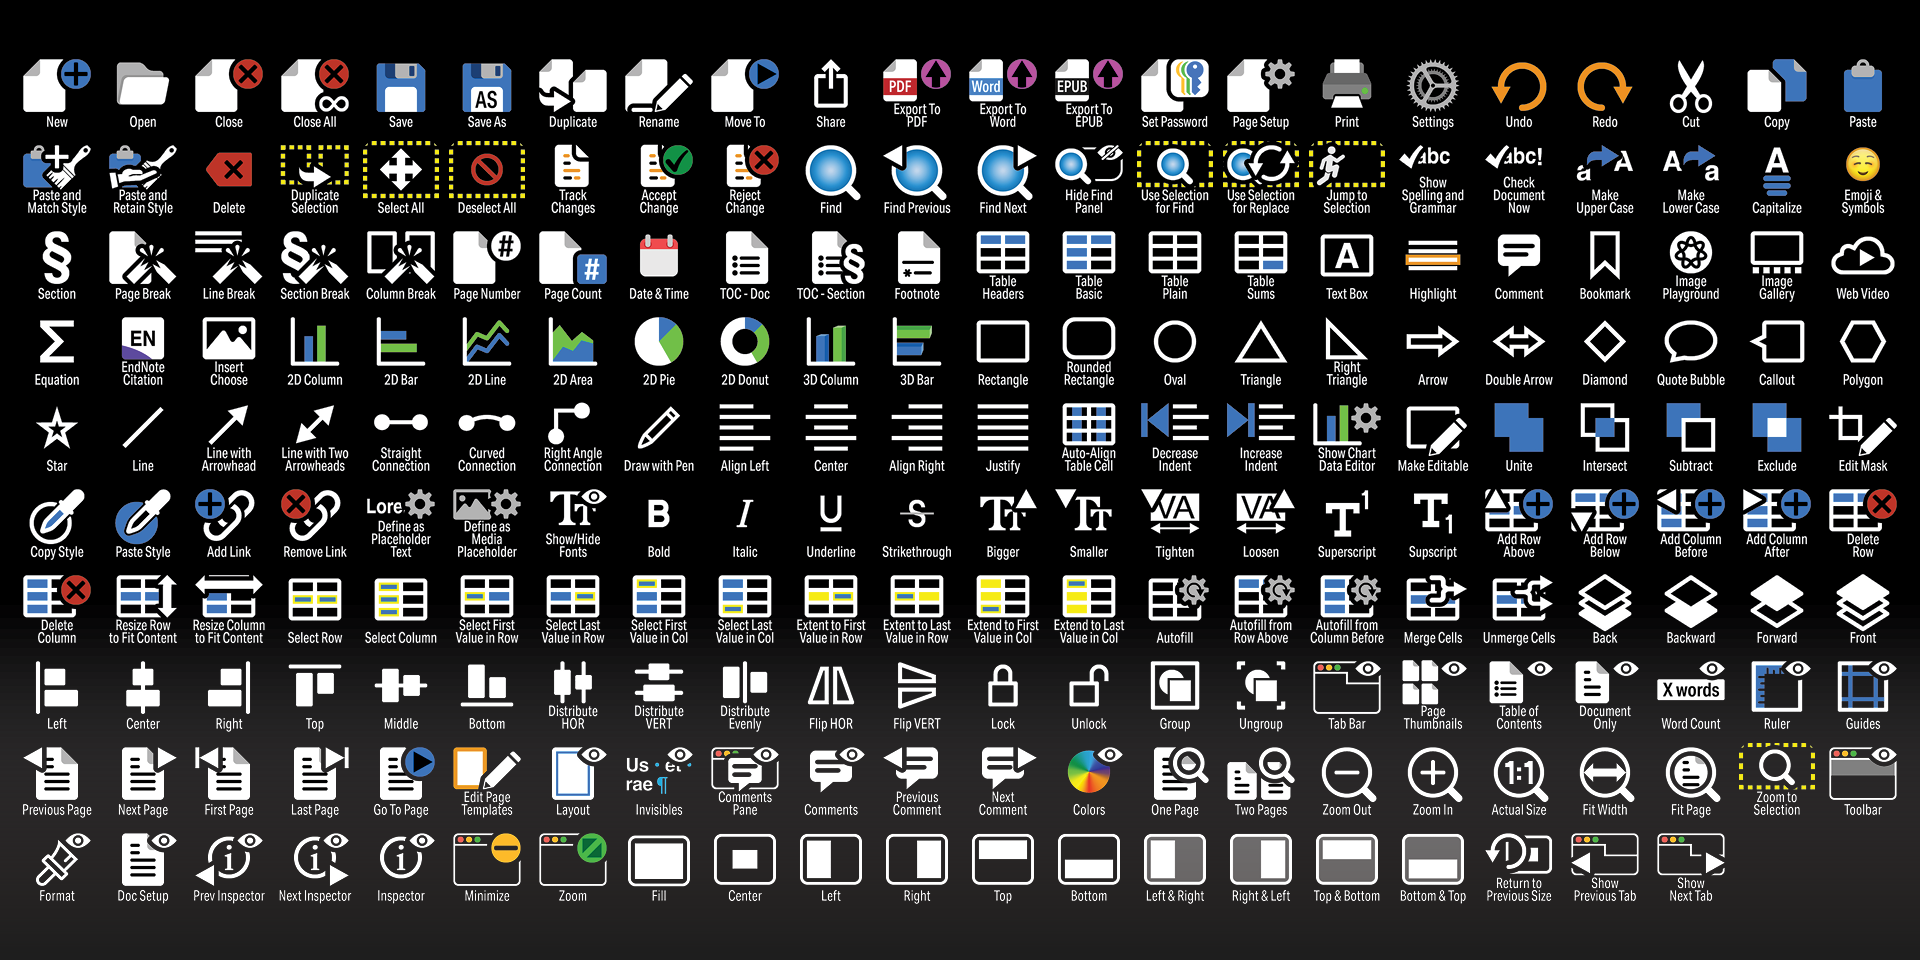Click the Show Next Tab icon
Screen dimensions: 1920x960
click(x=1691, y=855)
